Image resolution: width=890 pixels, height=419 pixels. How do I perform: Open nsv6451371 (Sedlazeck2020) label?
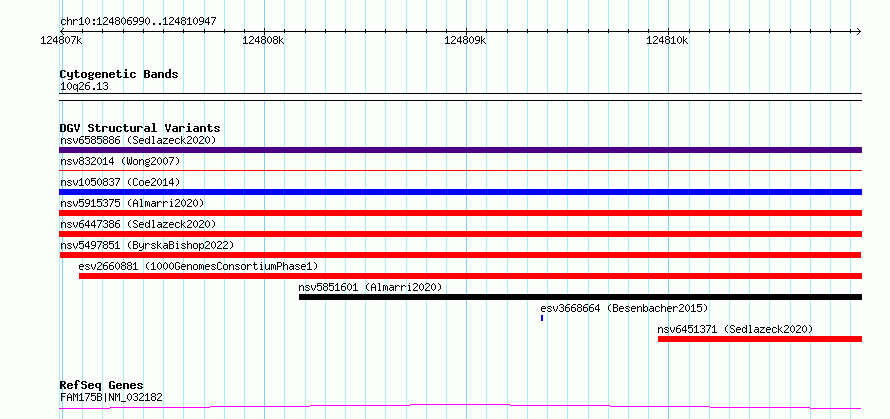coord(735,329)
